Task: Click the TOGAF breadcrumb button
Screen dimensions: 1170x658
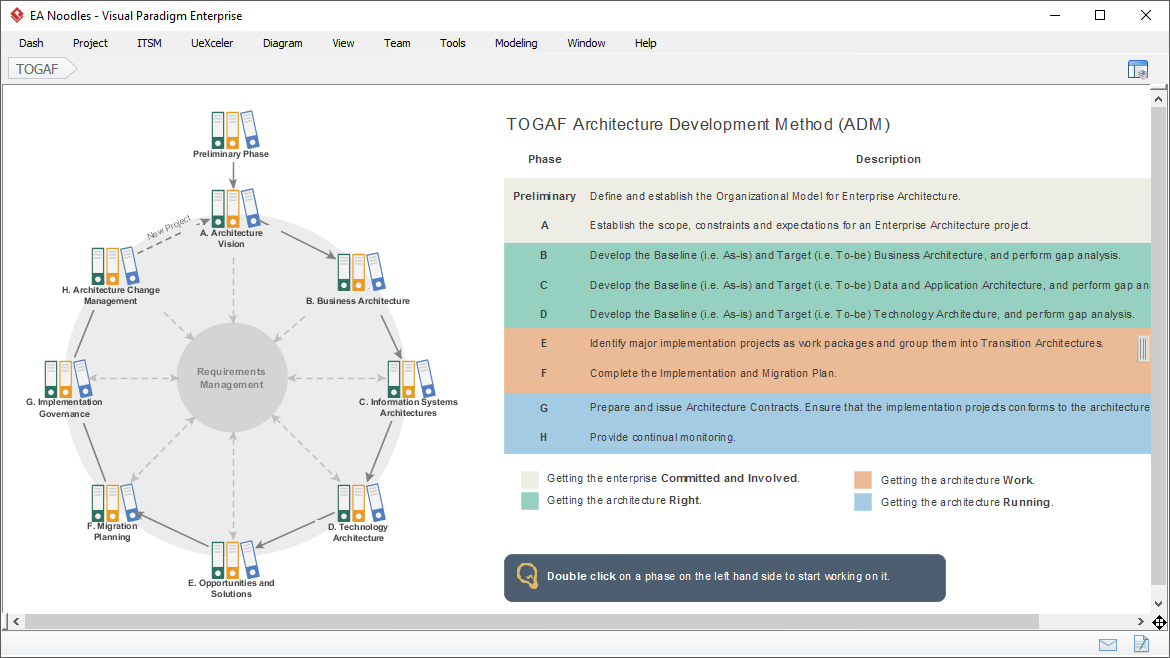Action: [38, 69]
